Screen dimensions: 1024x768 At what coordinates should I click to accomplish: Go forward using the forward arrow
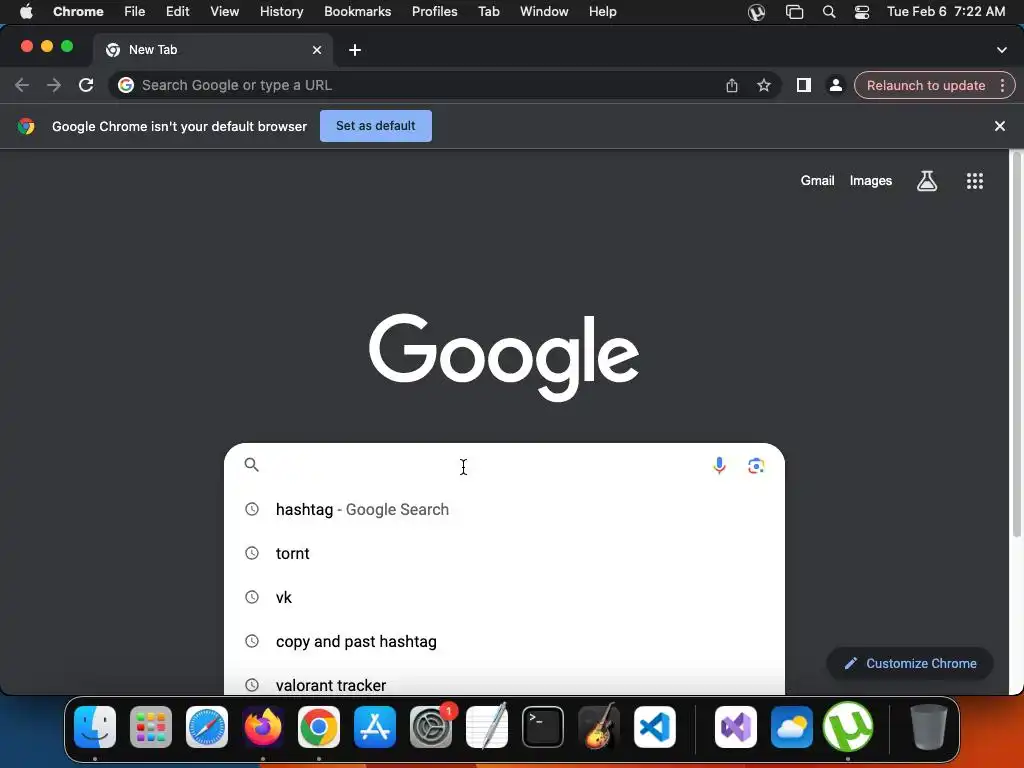click(54, 85)
